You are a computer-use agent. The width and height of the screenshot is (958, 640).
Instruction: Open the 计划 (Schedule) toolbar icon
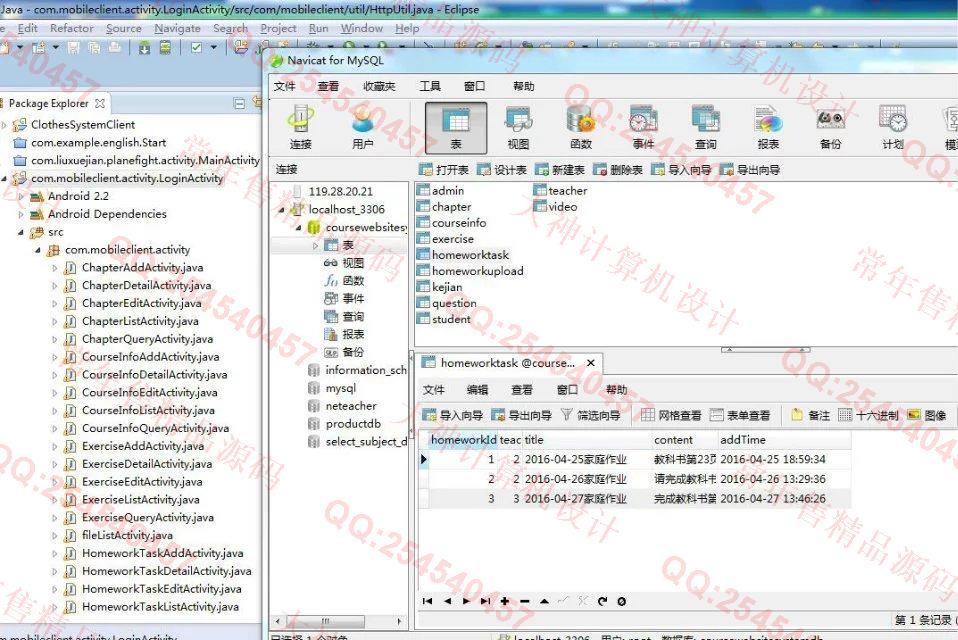[x=893, y=128]
